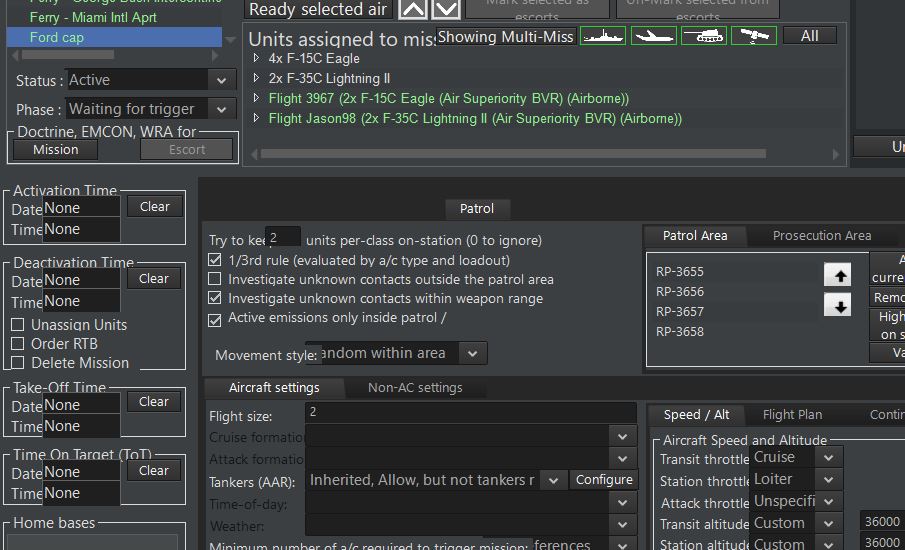This screenshot has width=905, height=550.
Task: Click the Take-Off Time Date field
Action: coord(81,405)
